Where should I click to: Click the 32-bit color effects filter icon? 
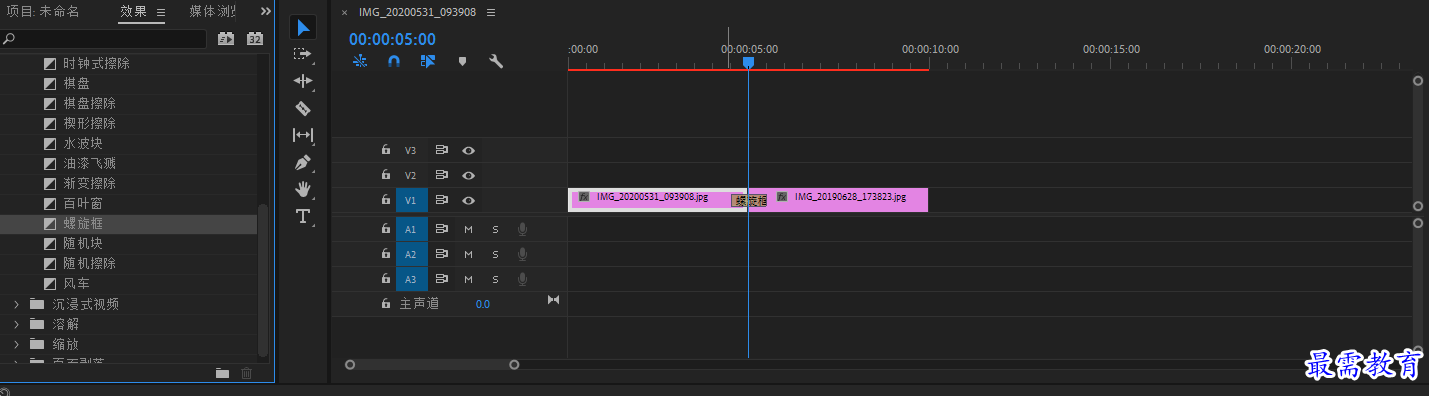[x=255, y=39]
